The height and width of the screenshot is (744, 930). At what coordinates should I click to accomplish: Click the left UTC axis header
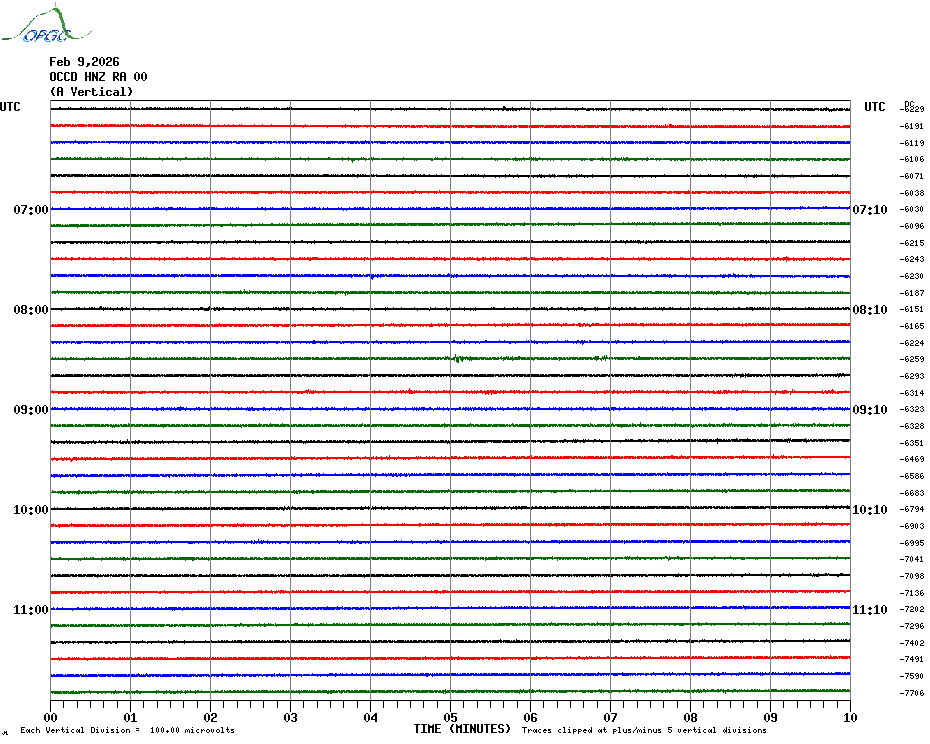tap(10, 107)
